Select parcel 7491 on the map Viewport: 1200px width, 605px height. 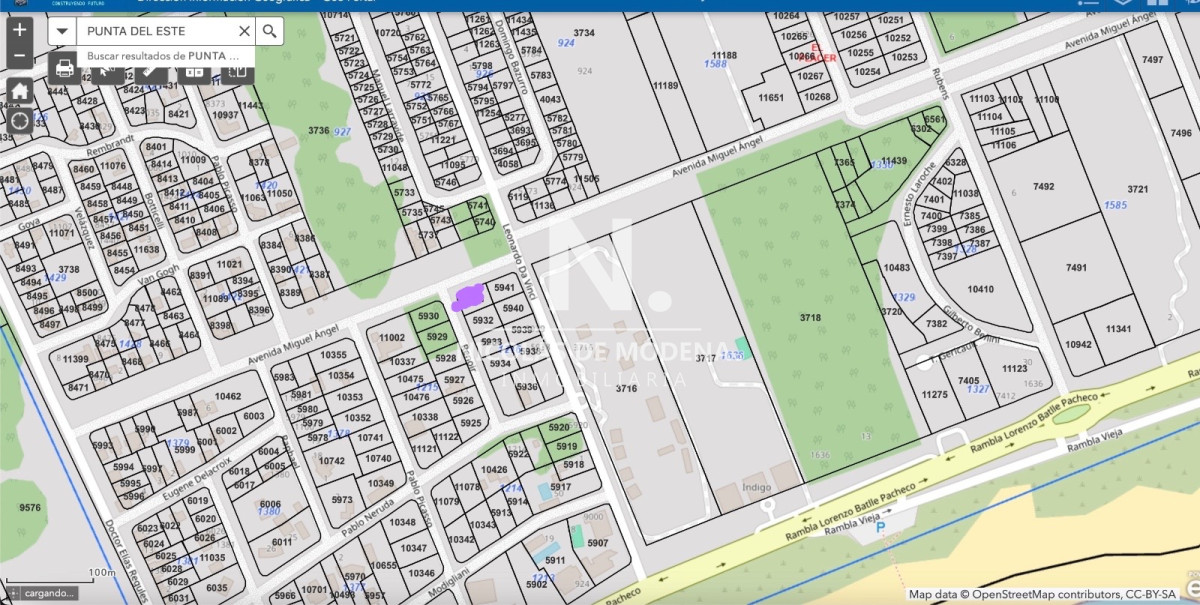1076,267
